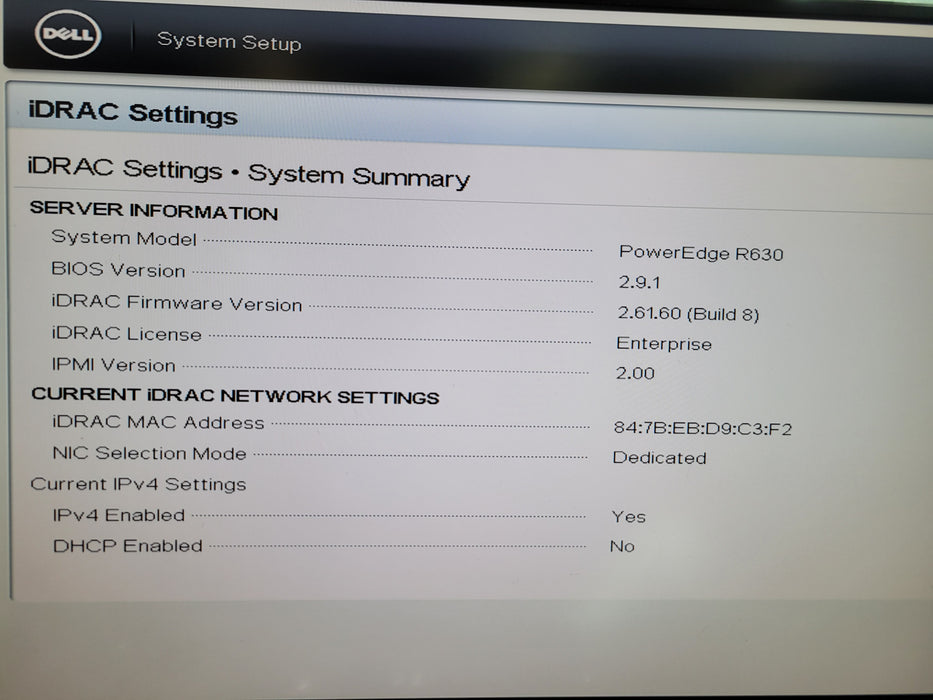Screen dimensions: 933x700
Task: Click the MAC address 84:7B:EB:D9:C3:F2
Action: [x=703, y=429]
